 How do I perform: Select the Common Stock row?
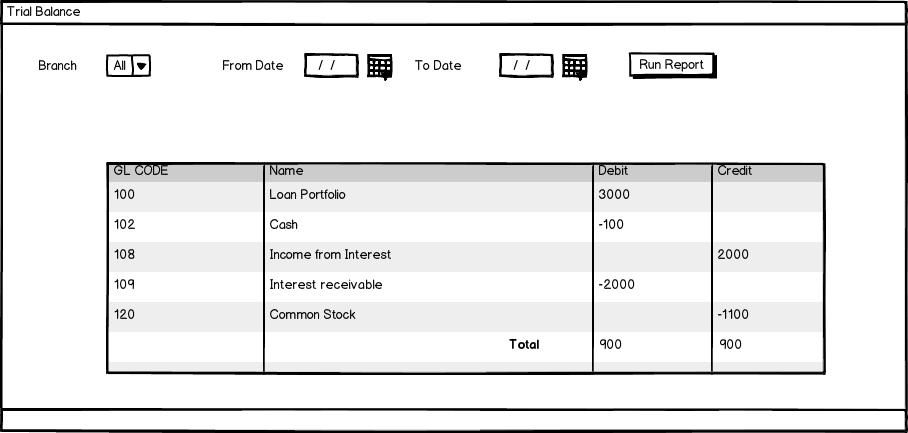312,315
